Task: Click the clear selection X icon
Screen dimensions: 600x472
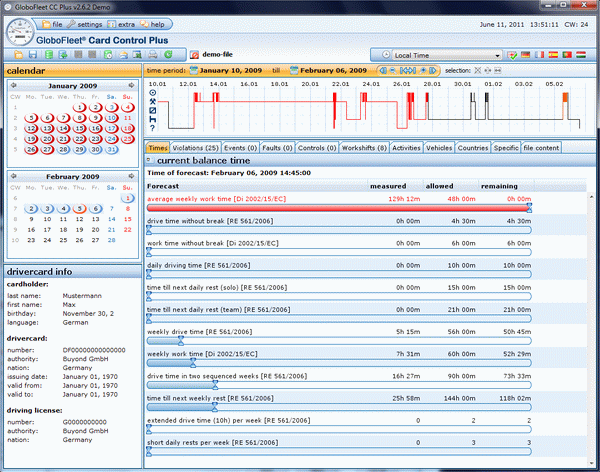Action: [x=478, y=70]
